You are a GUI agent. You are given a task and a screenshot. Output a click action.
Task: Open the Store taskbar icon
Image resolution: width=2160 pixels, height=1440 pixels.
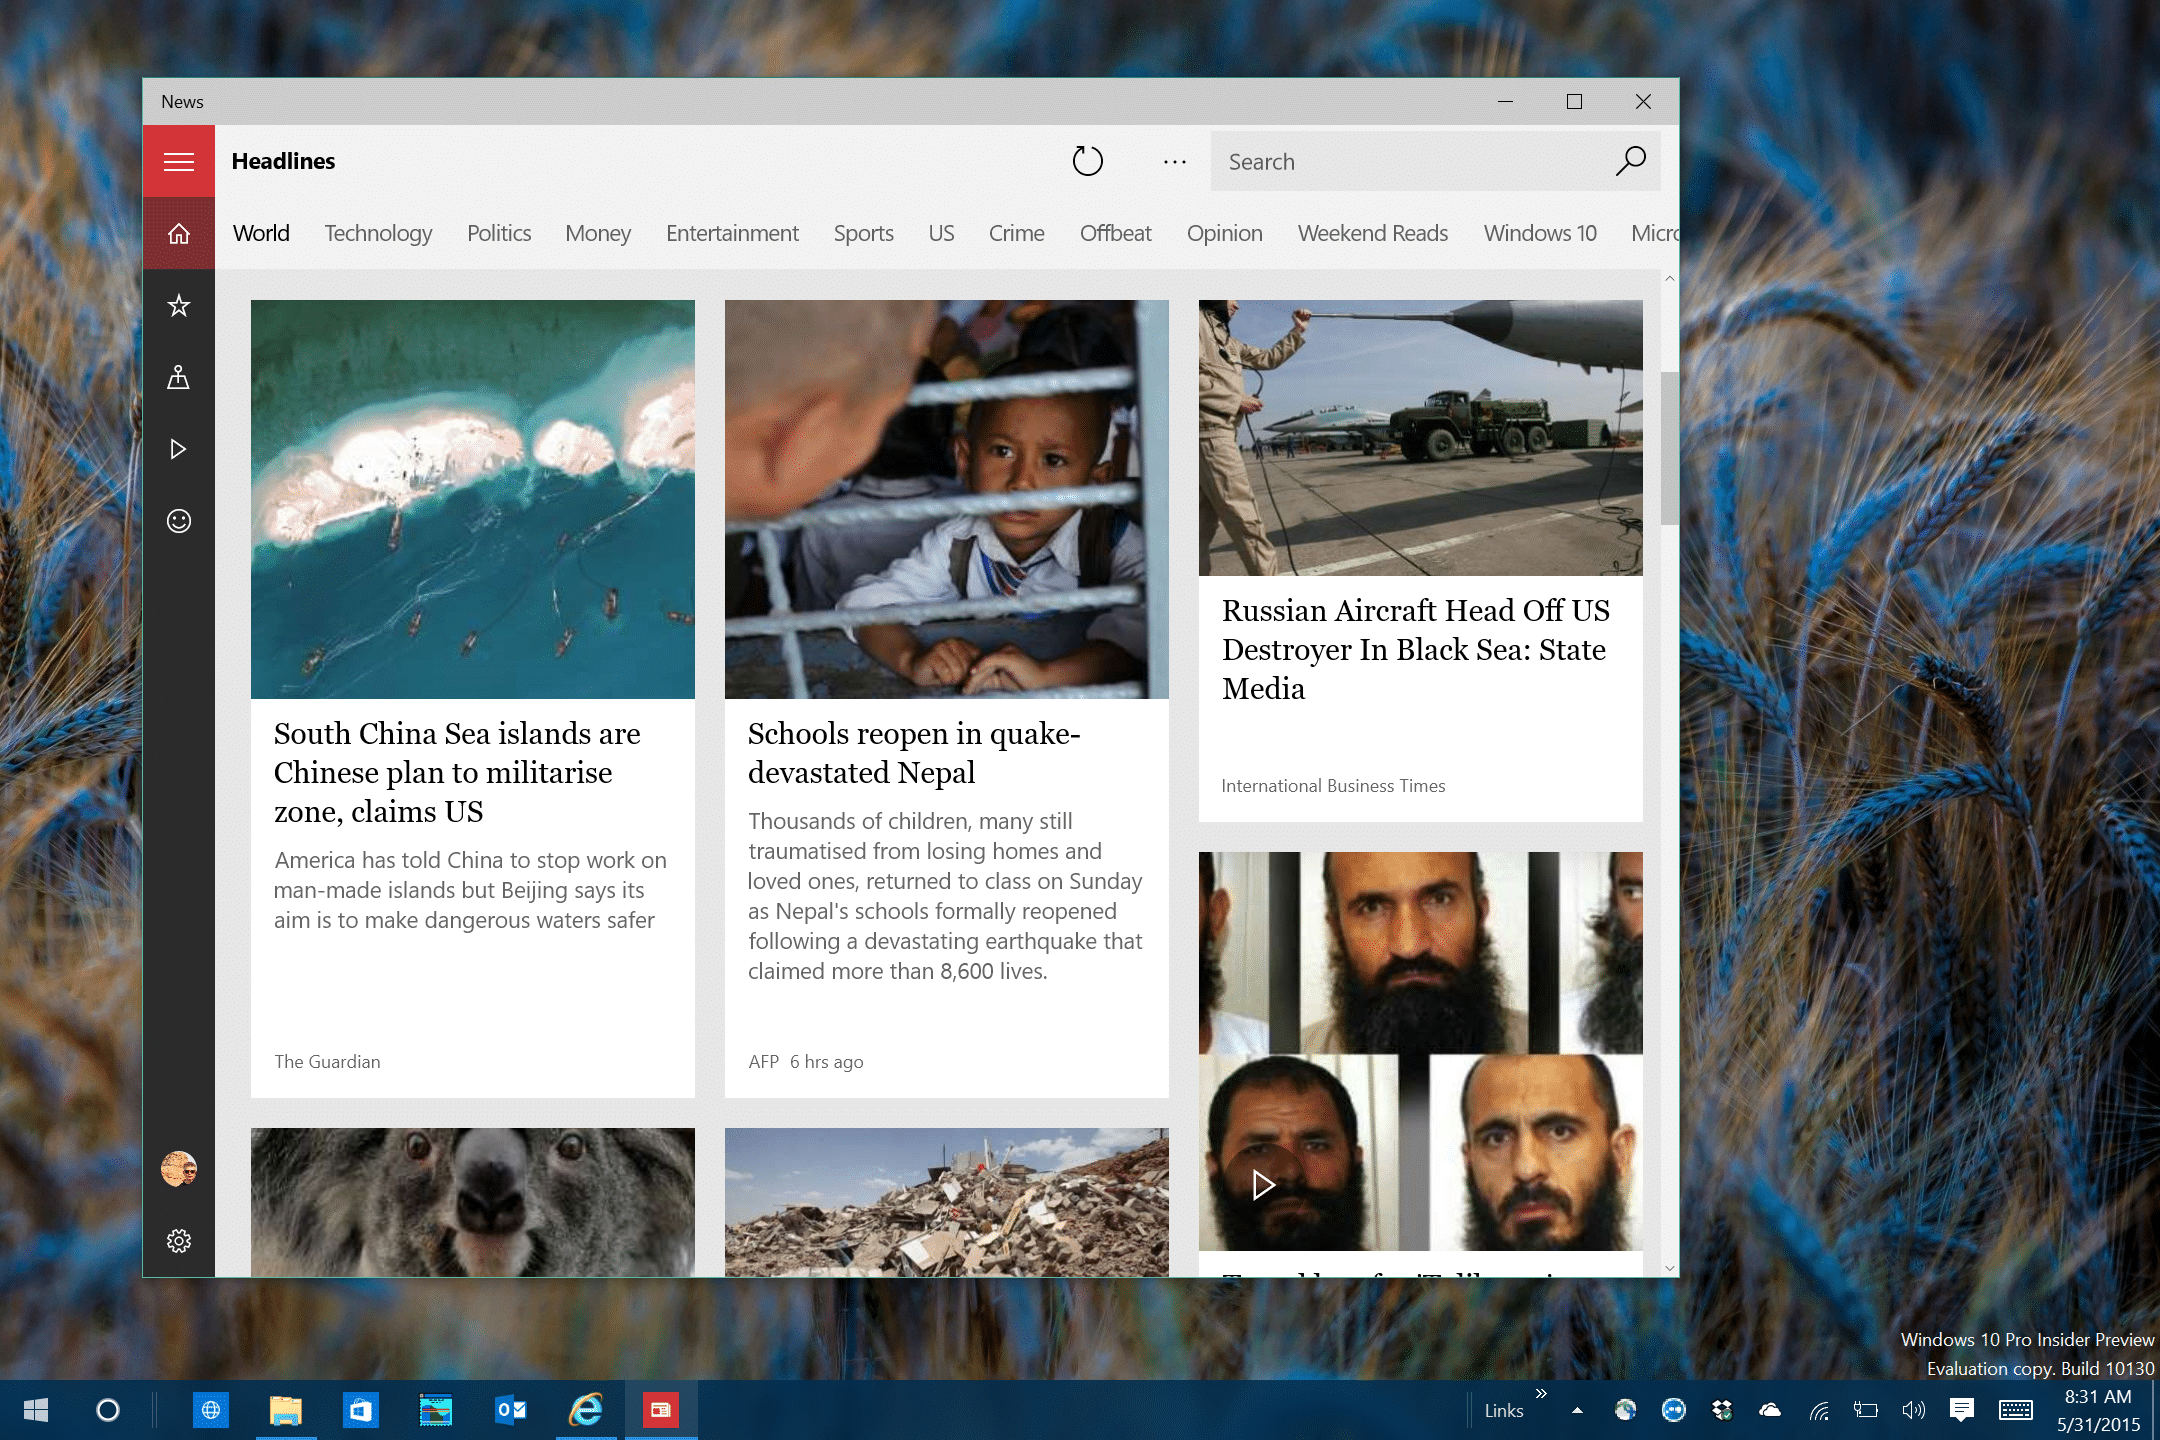pos(360,1410)
